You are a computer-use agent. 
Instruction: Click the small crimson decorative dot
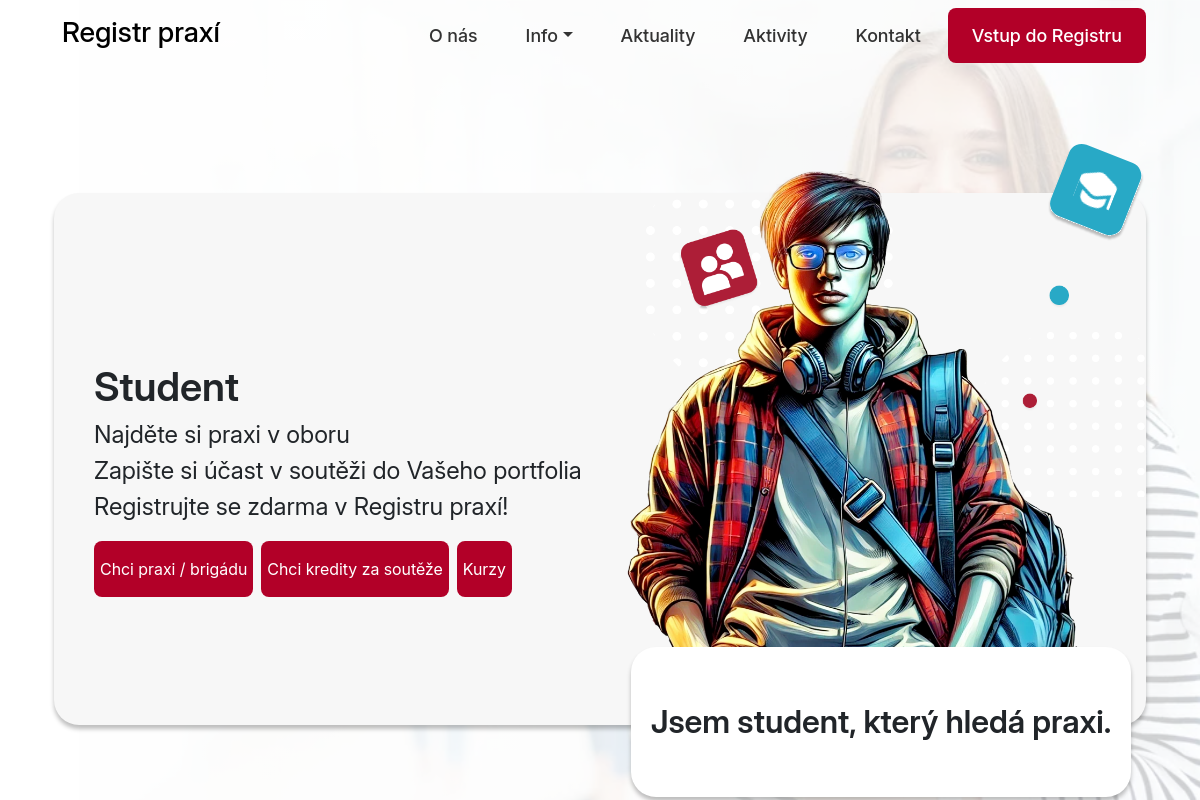pos(1030,401)
